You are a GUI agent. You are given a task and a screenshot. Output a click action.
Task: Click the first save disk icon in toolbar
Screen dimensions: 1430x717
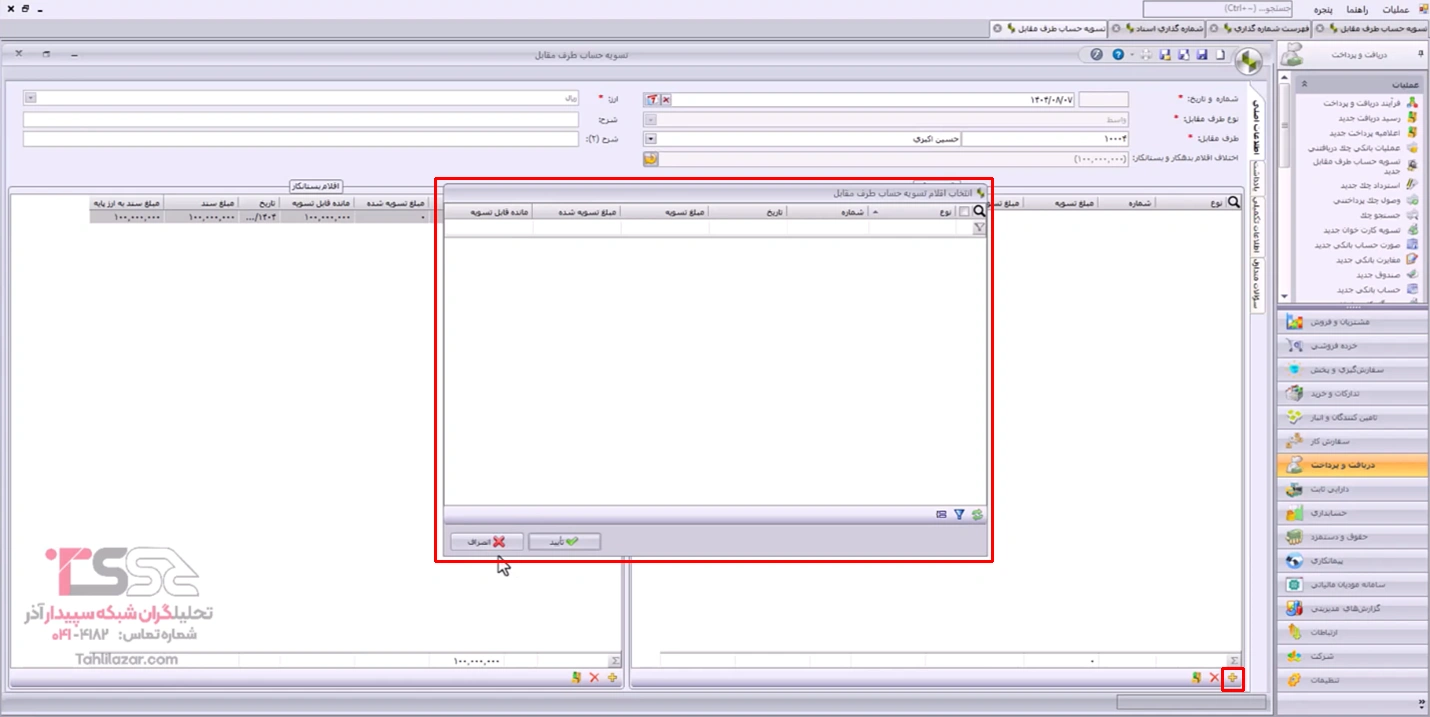[x=1201, y=55]
